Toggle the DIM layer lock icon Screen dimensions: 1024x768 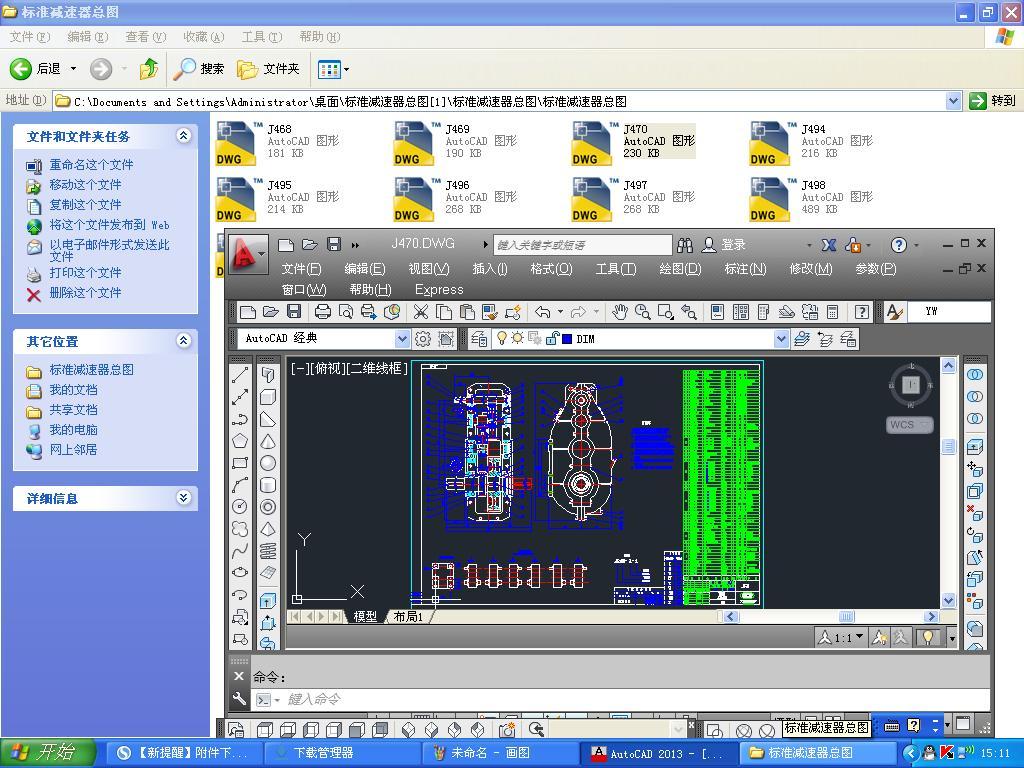[551, 339]
